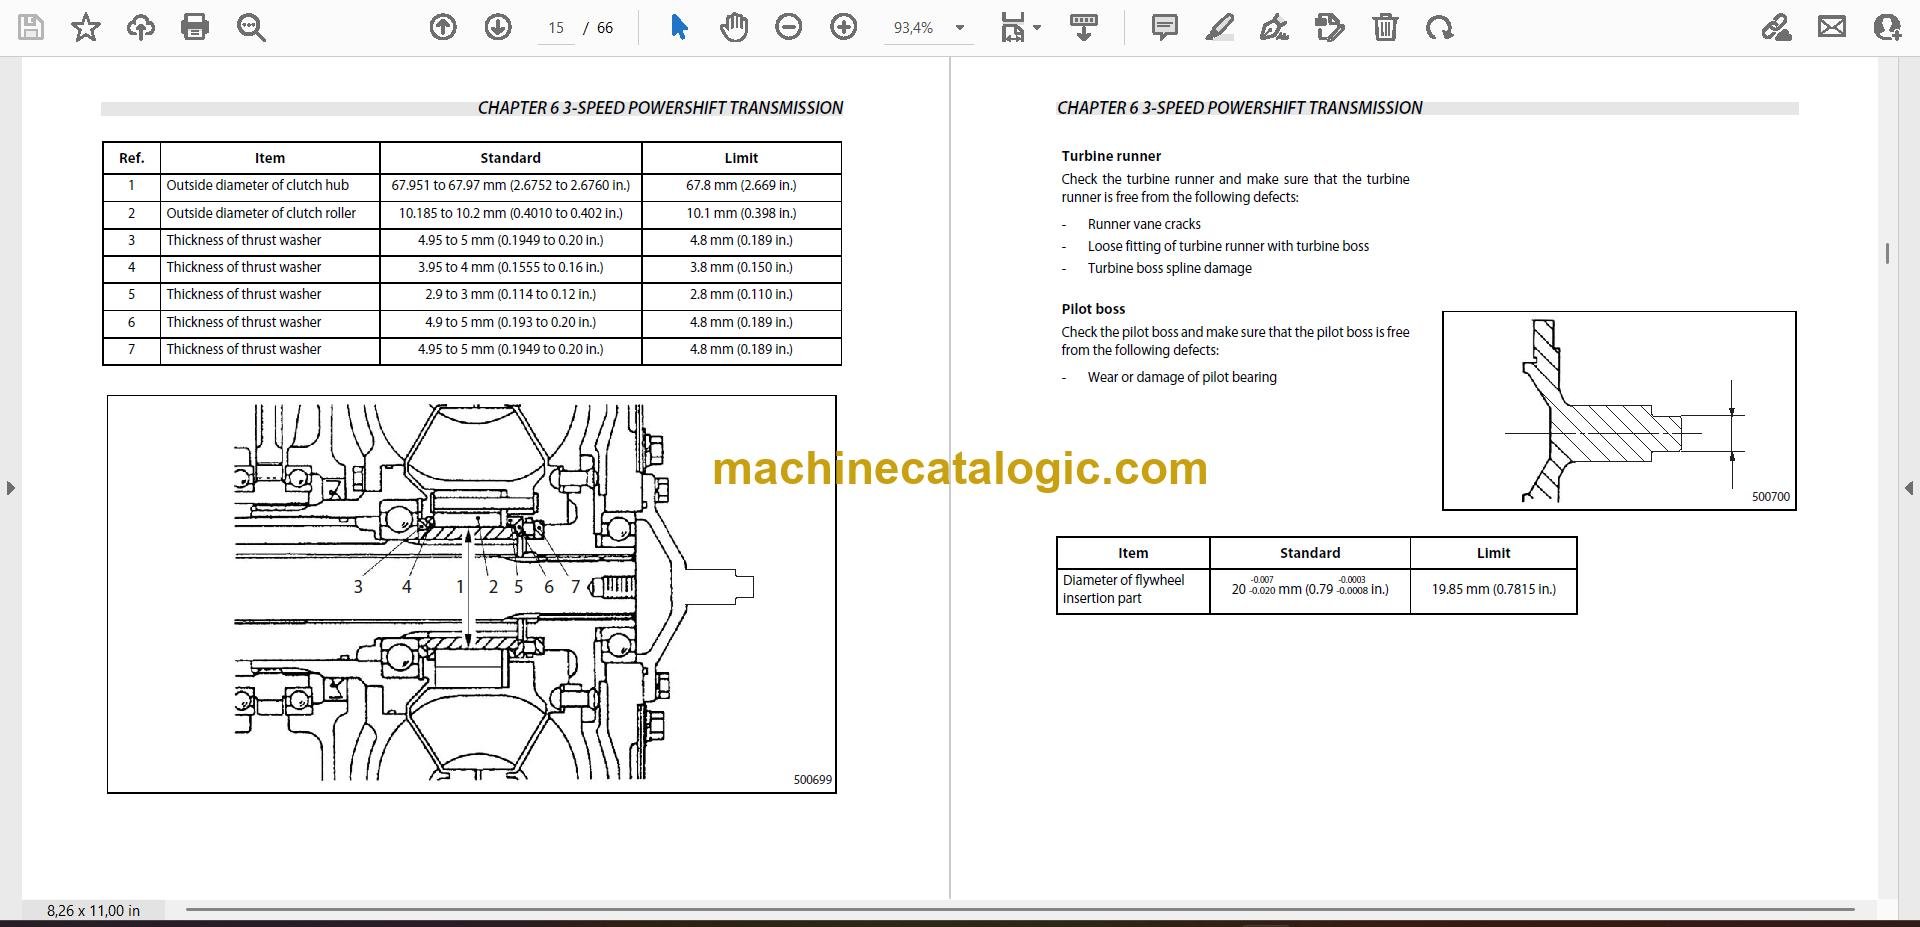Click 'Runner vane cracks' bullet text
Viewport: 1920px width, 927px height.
tap(1144, 224)
